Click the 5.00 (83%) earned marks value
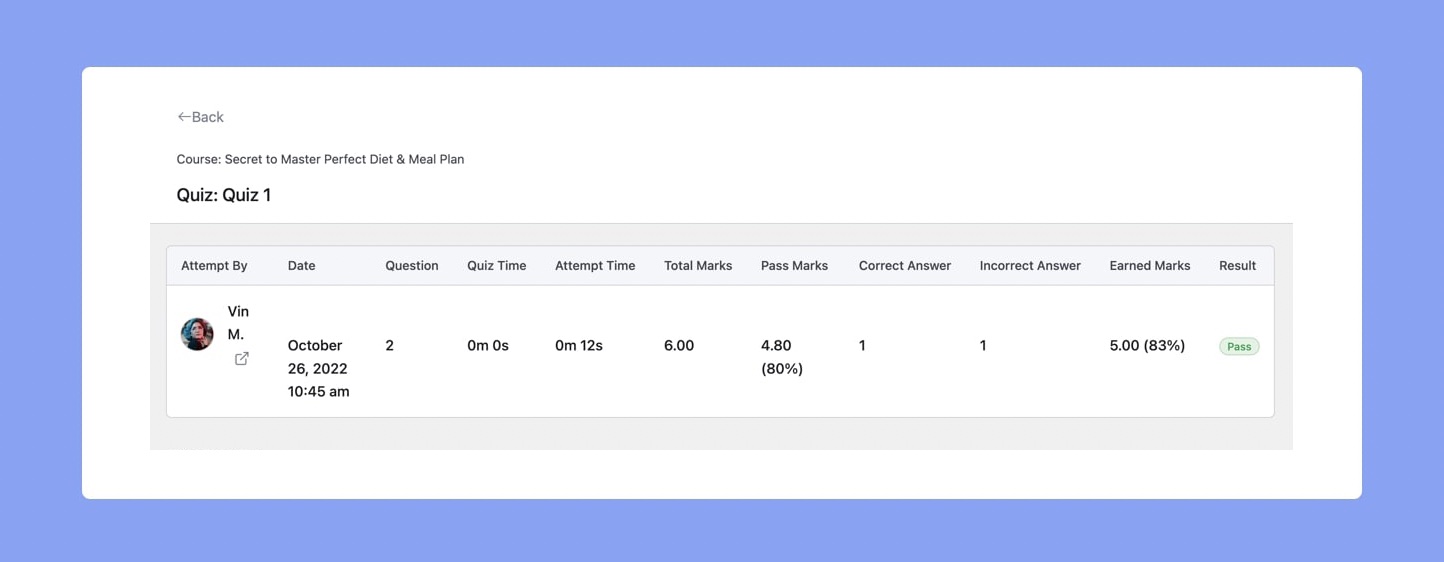Viewport: 1444px width, 562px height. click(1147, 345)
